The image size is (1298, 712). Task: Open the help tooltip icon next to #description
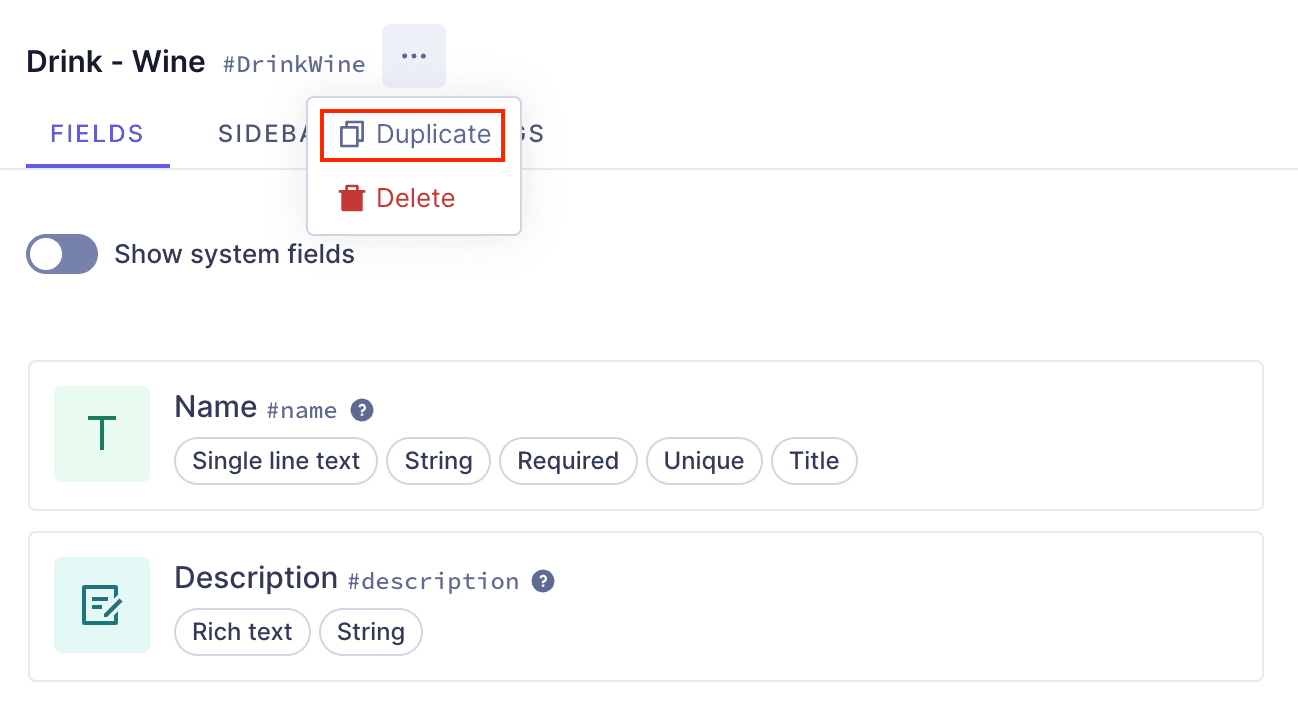[x=541, y=581]
